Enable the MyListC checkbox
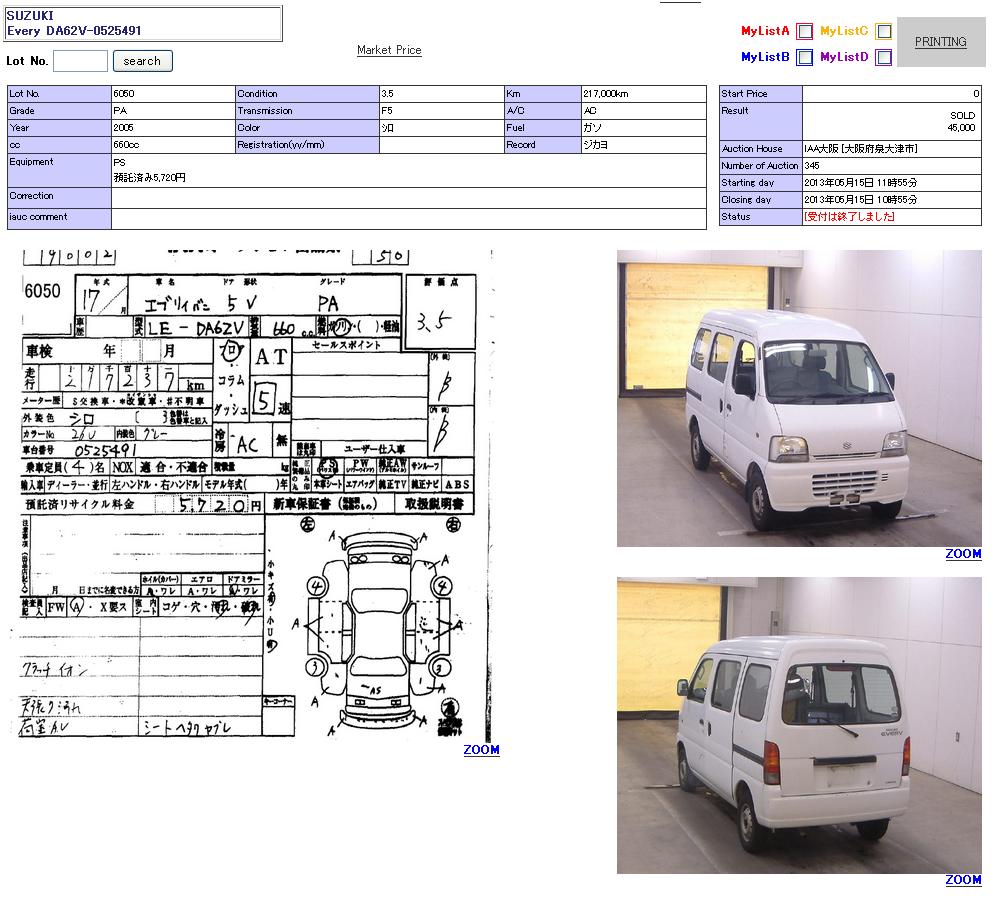 click(883, 31)
